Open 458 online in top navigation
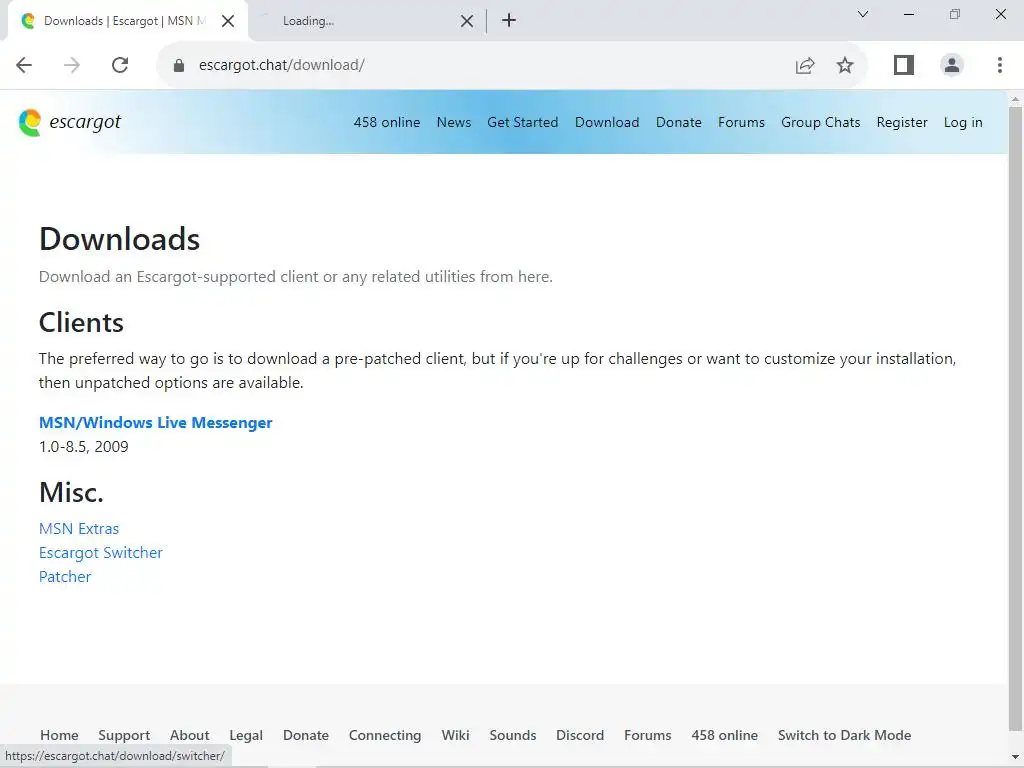The height and width of the screenshot is (768, 1024). [387, 122]
